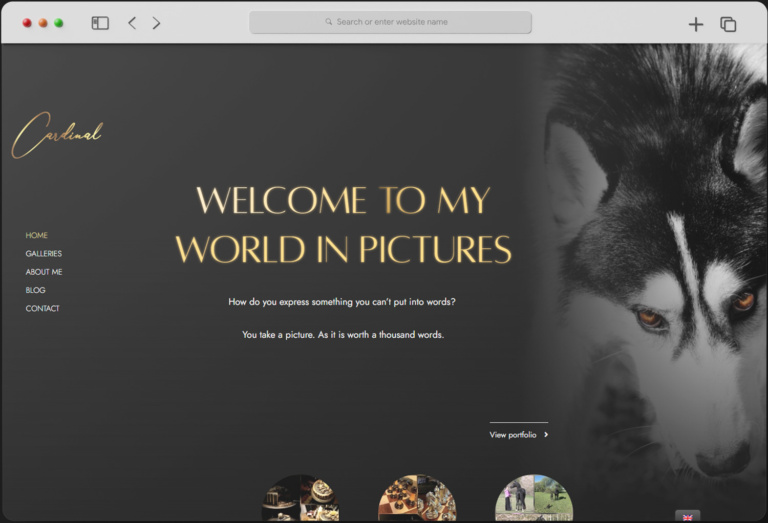This screenshot has width=768, height=523.
Task: Navigate to the CONTACT page
Action: point(42,308)
